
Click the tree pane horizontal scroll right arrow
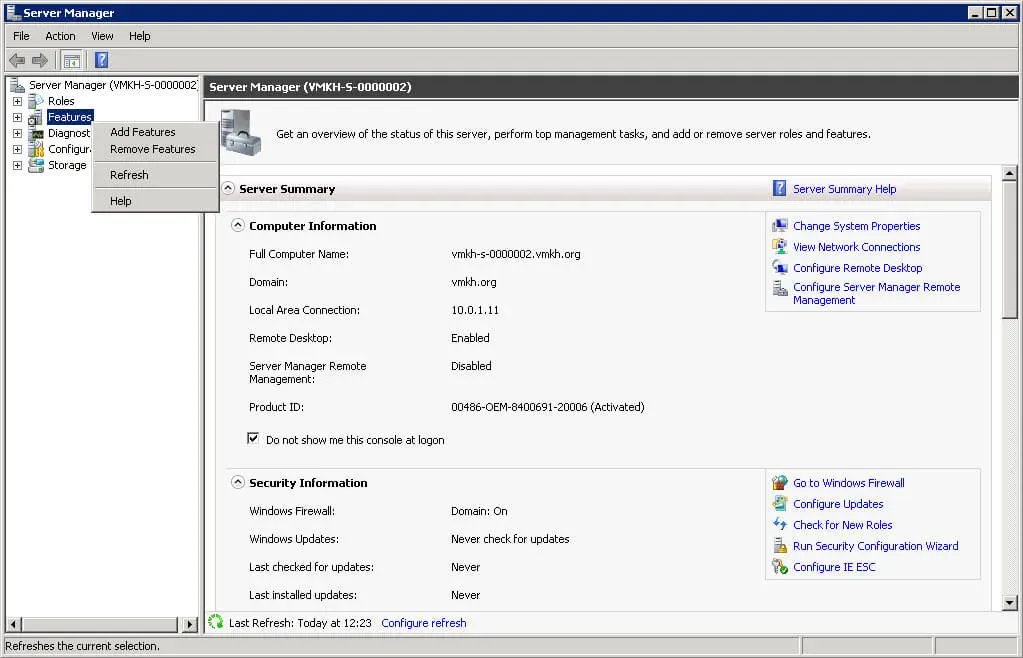coord(189,624)
